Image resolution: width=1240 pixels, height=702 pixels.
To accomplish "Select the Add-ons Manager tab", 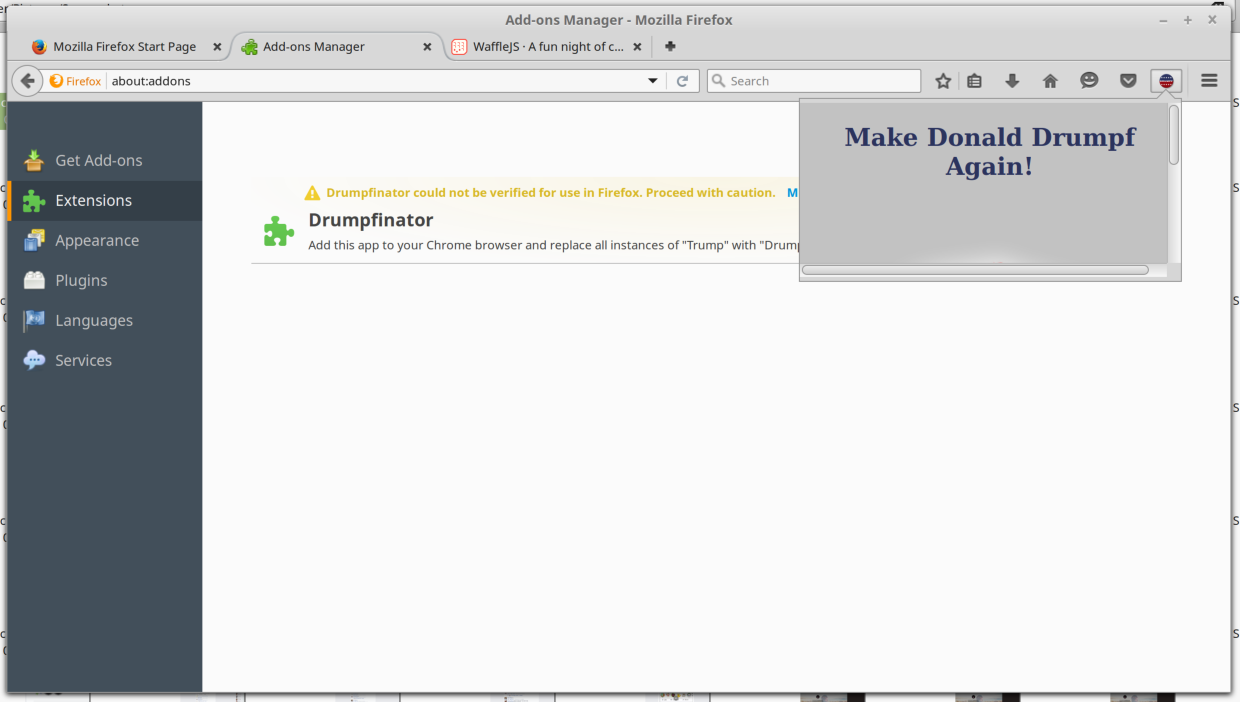I will click(x=335, y=47).
